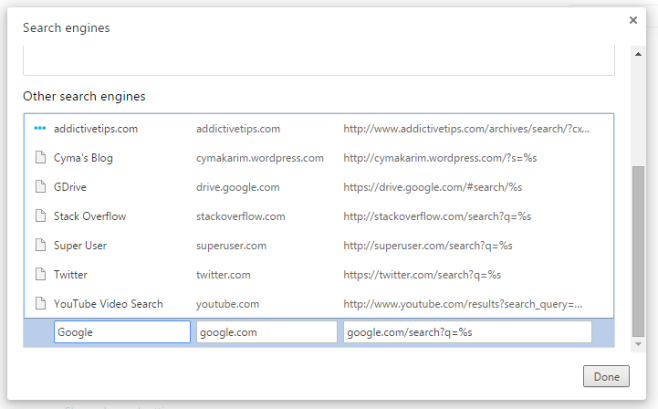Click the drive.google.com/#search/%s URL
This screenshot has height=409, width=658.
(x=433, y=187)
